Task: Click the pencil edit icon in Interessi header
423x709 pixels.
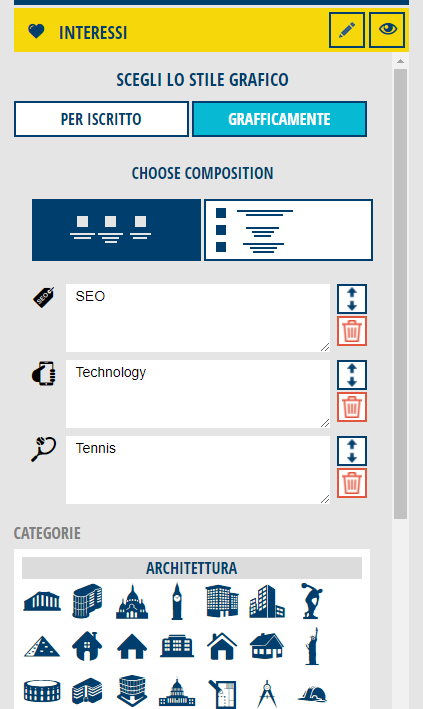Action: coord(347,30)
